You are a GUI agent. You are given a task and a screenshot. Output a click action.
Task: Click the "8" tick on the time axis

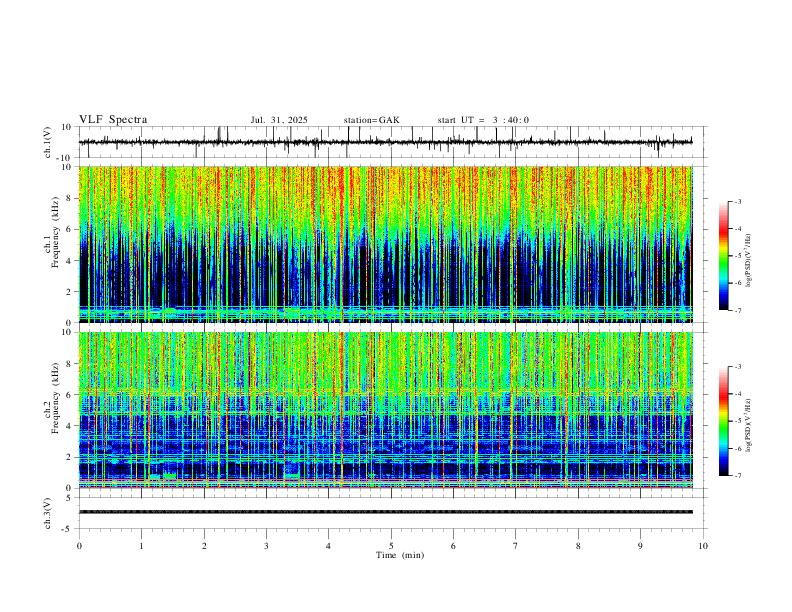tap(578, 546)
